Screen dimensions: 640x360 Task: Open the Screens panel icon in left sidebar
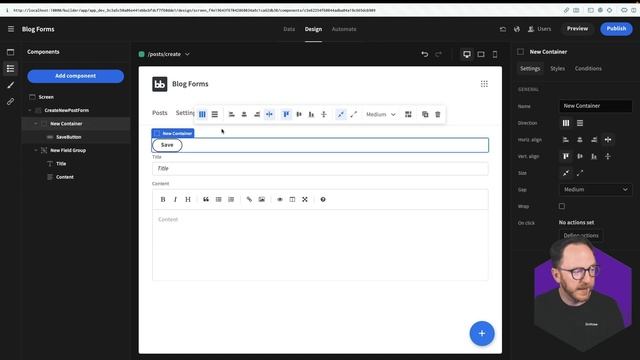coord(11,52)
